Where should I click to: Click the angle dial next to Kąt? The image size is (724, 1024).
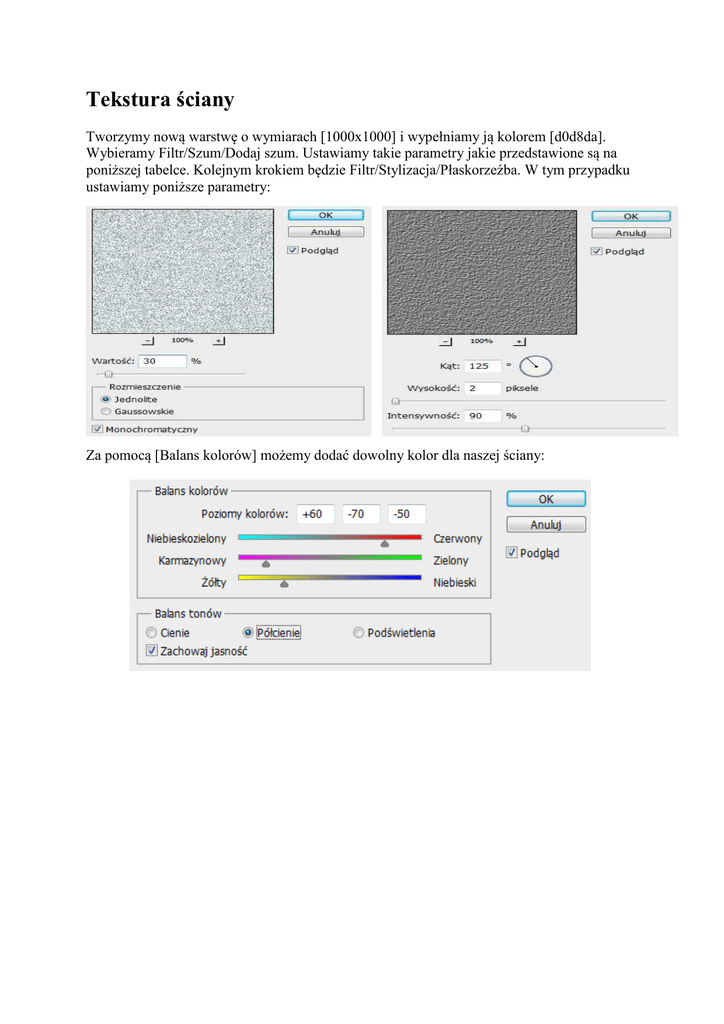click(x=537, y=366)
